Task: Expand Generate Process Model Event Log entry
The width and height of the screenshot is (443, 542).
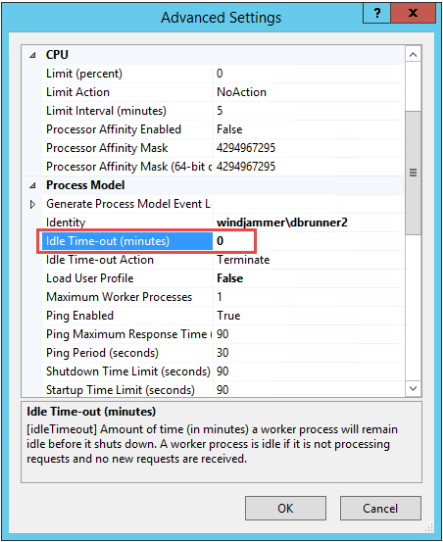Action: (32, 204)
